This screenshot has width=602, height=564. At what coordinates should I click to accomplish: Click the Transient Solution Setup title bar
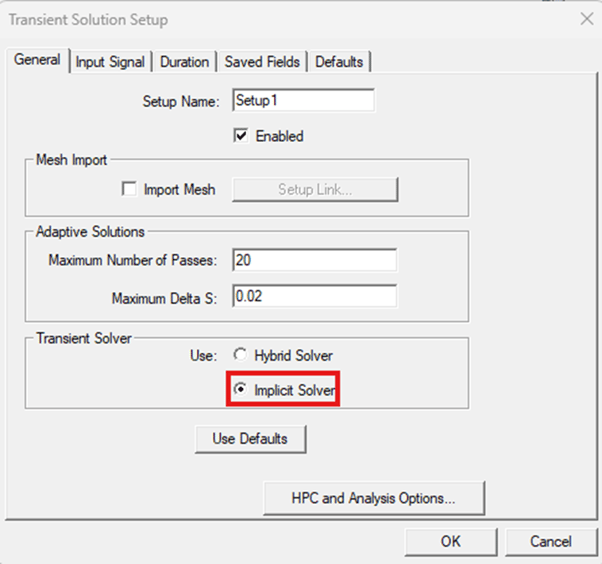tap(200, 19)
